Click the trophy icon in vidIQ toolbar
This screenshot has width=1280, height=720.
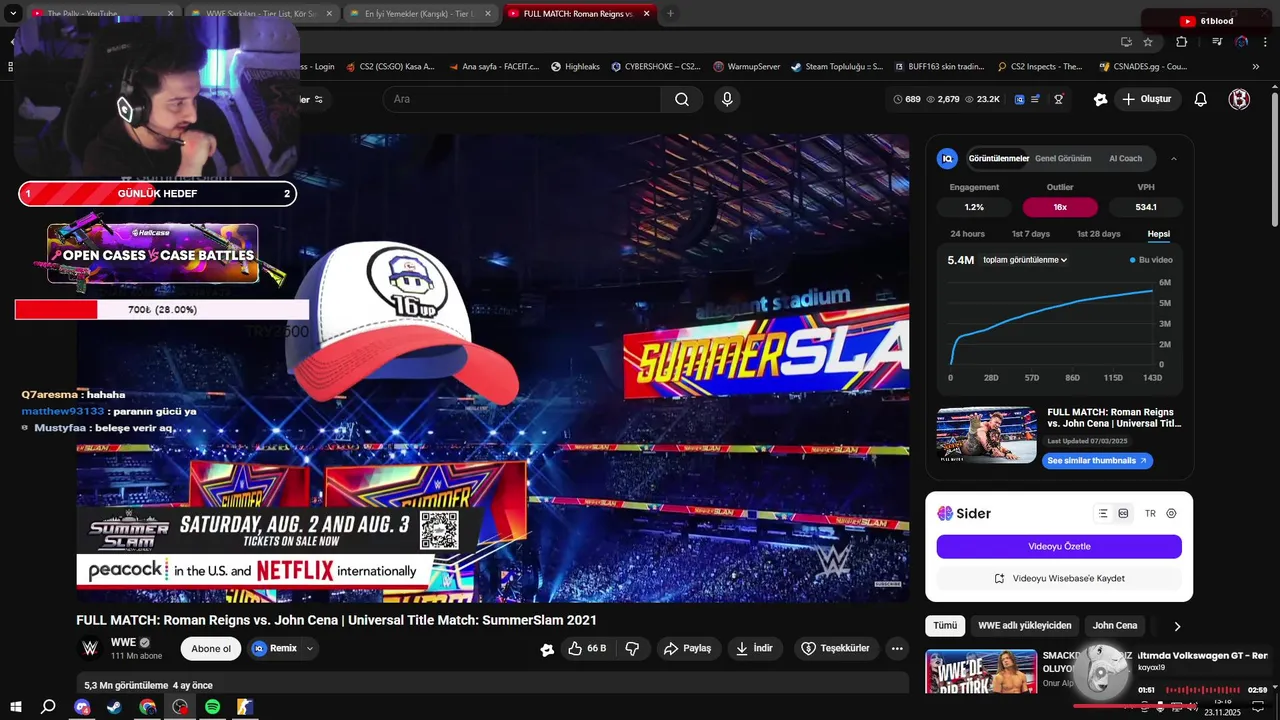pos(1058,99)
